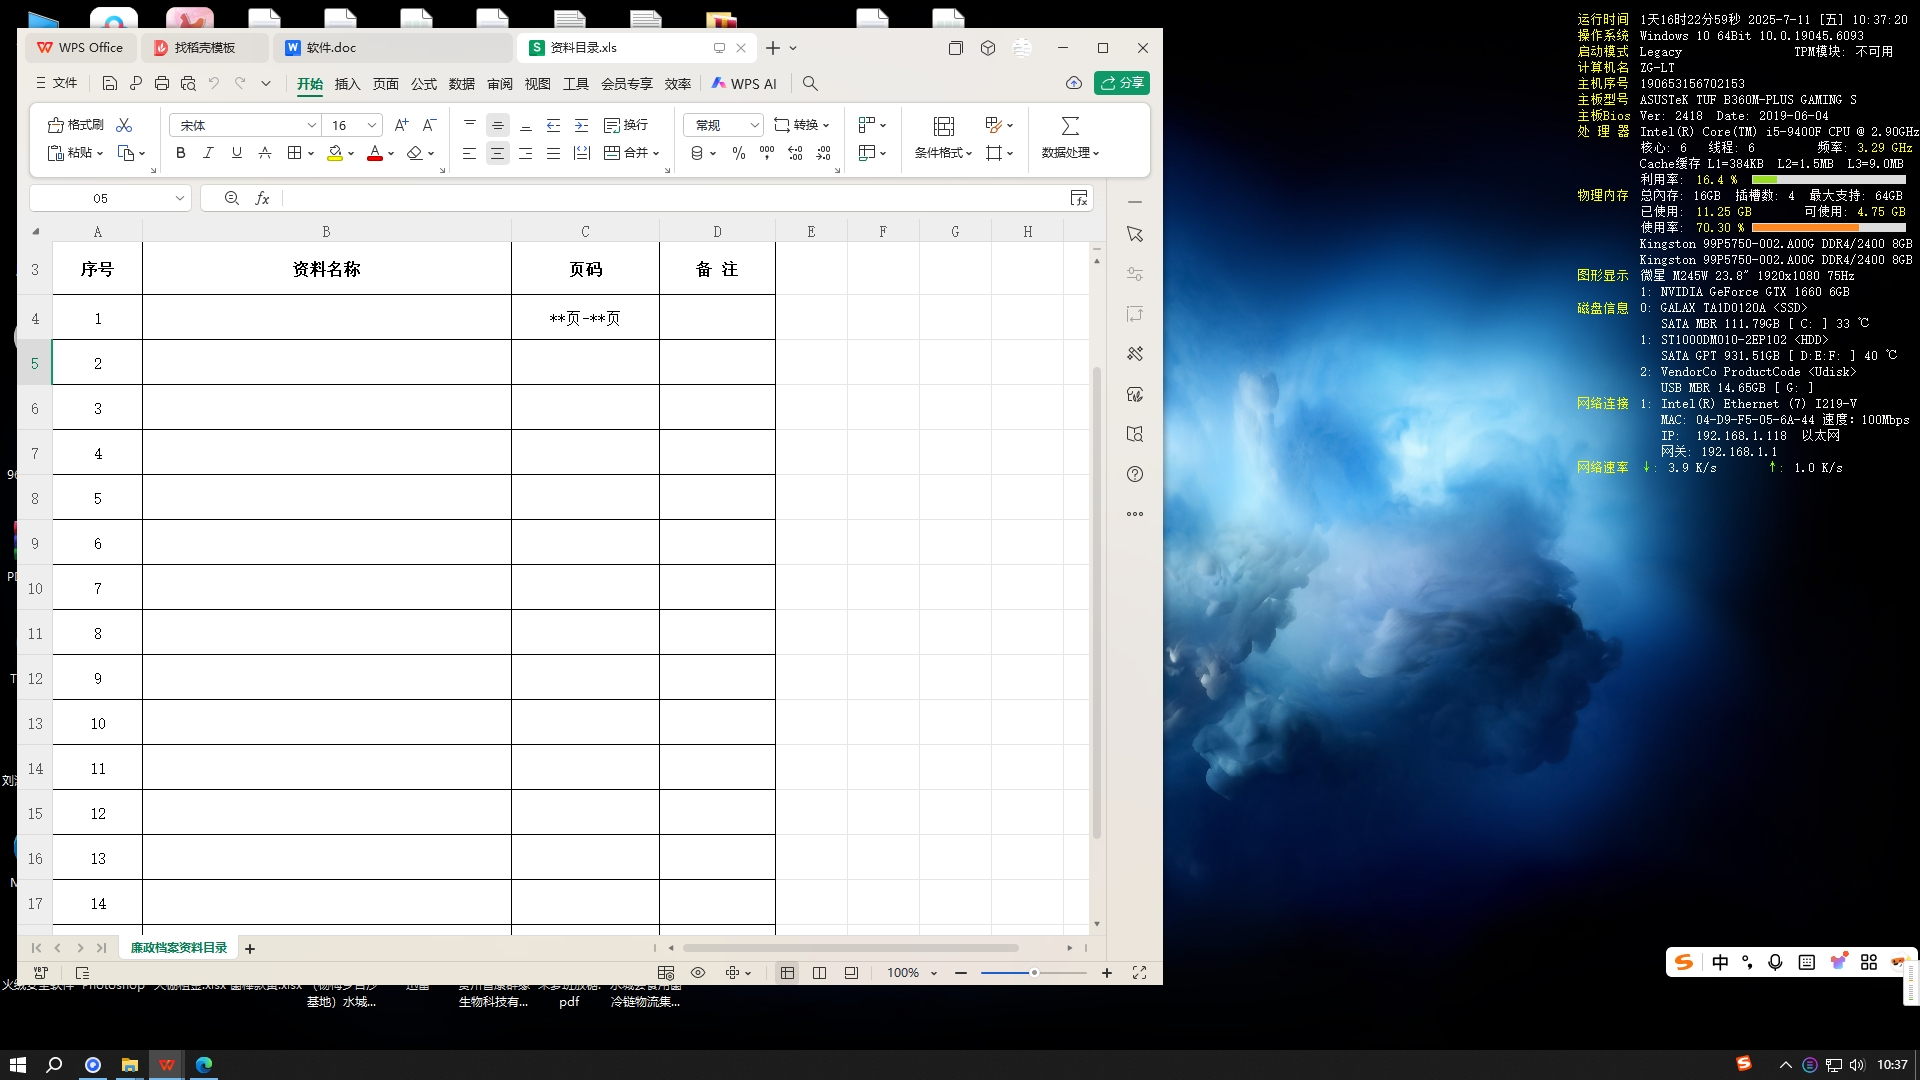This screenshot has height=1080, width=1920.
Task: Click the full screen icon in status bar
Action: [x=1139, y=973]
